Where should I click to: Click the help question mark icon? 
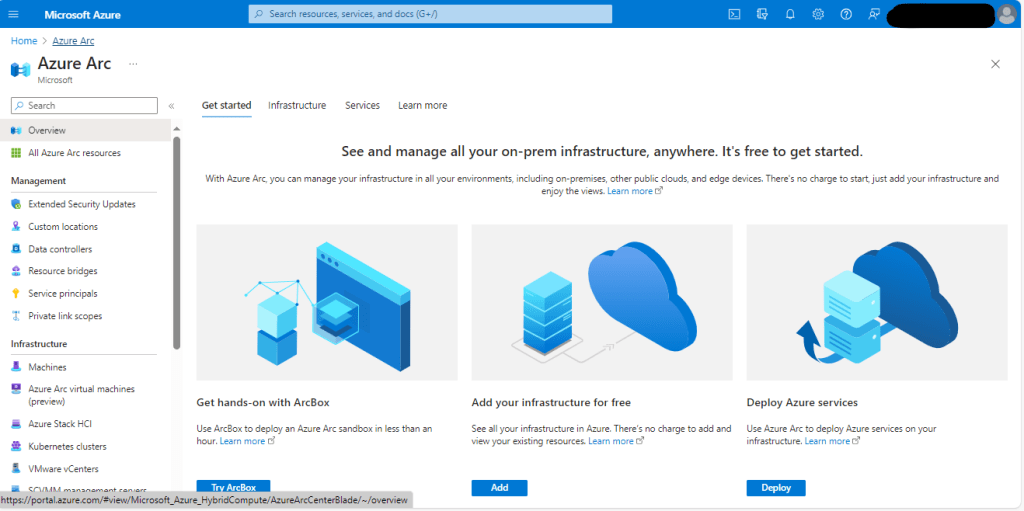(846, 14)
